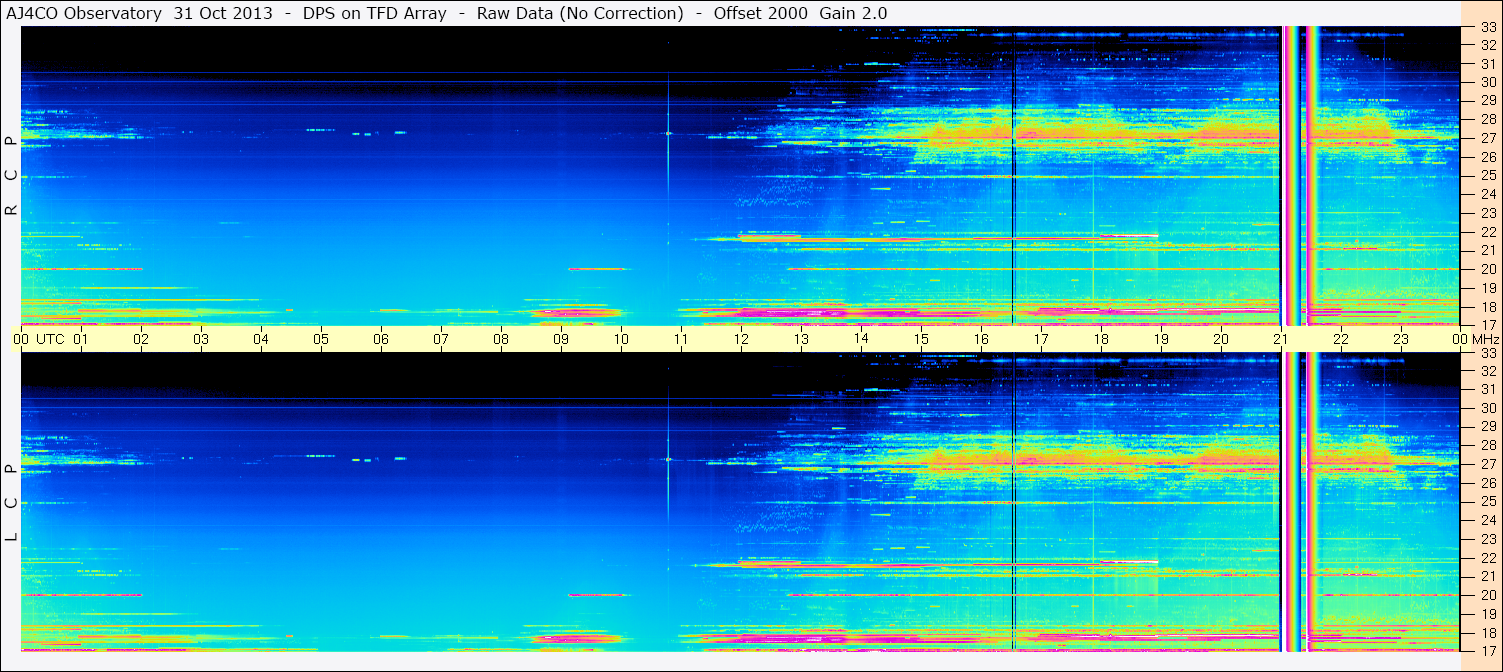Click the 12 hour marker
Viewport: 1503px width, 672px height.
coord(741,339)
